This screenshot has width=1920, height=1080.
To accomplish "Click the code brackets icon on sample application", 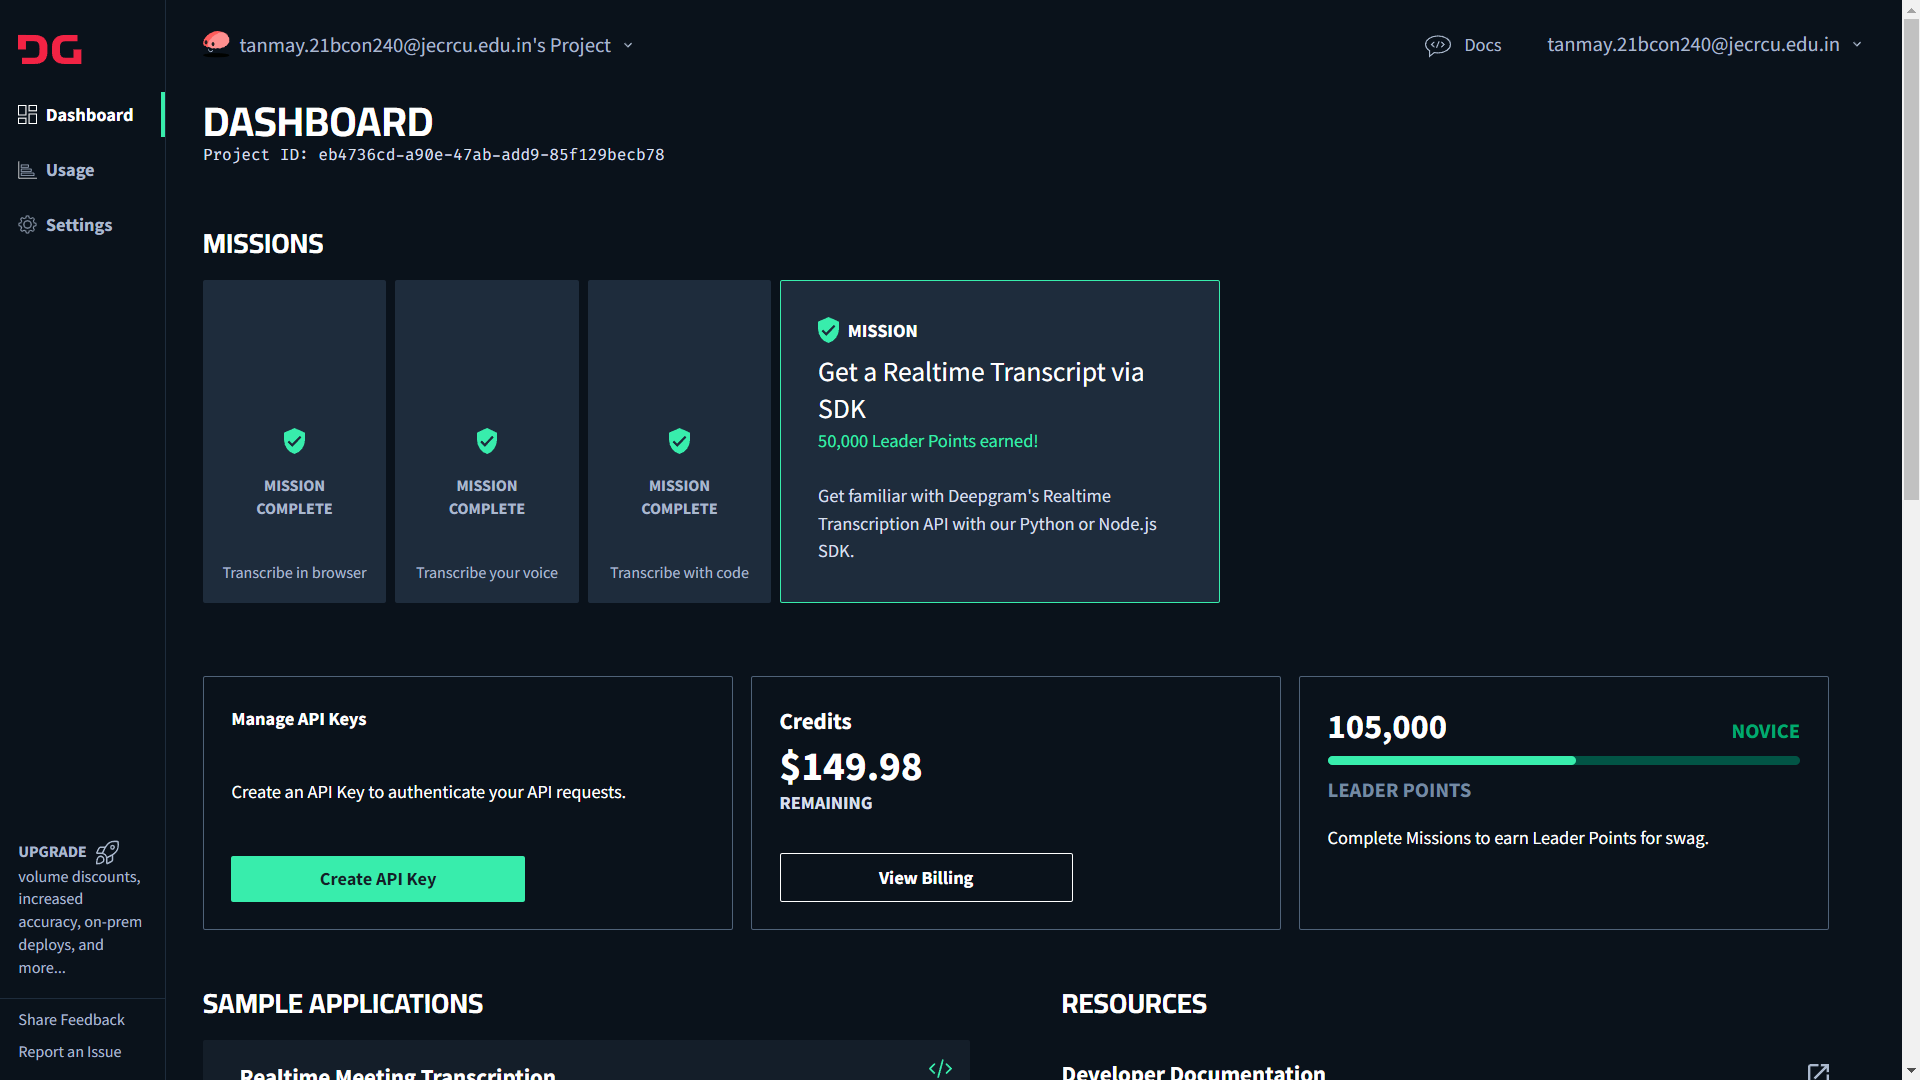I will (x=940, y=1068).
